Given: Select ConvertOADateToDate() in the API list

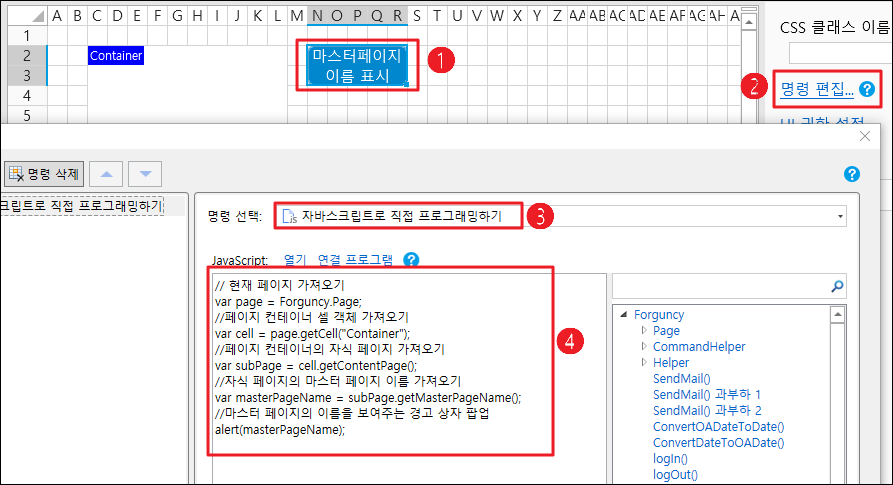Looking at the screenshot, I should click(718, 427).
